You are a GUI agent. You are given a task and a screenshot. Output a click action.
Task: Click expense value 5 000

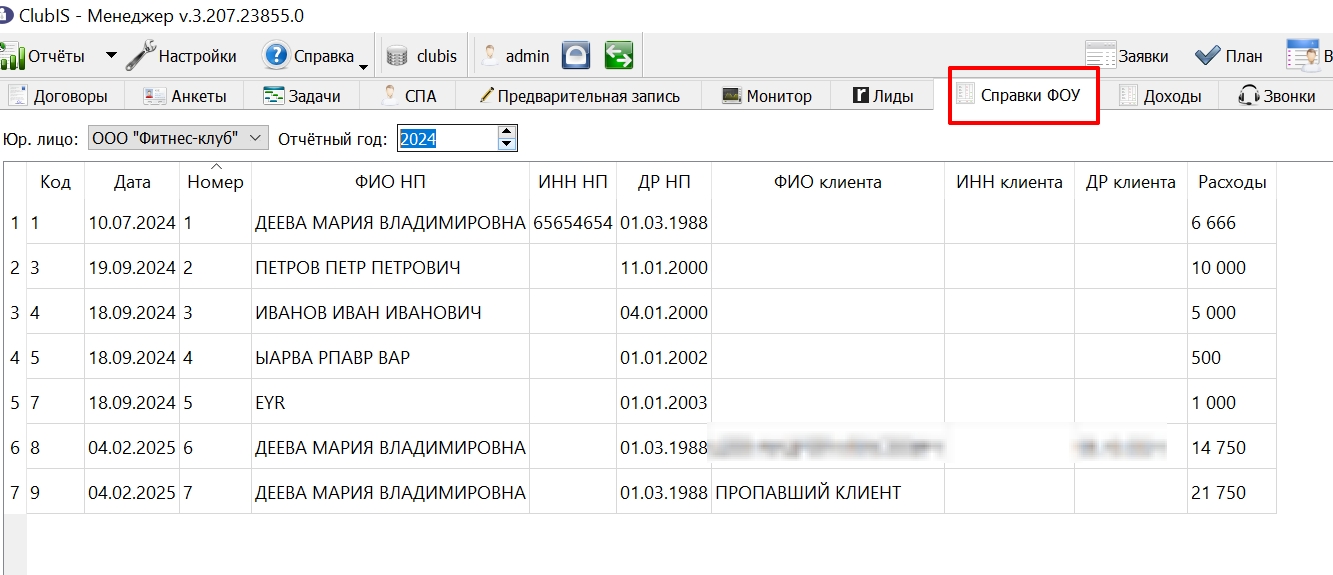tap(1232, 313)
